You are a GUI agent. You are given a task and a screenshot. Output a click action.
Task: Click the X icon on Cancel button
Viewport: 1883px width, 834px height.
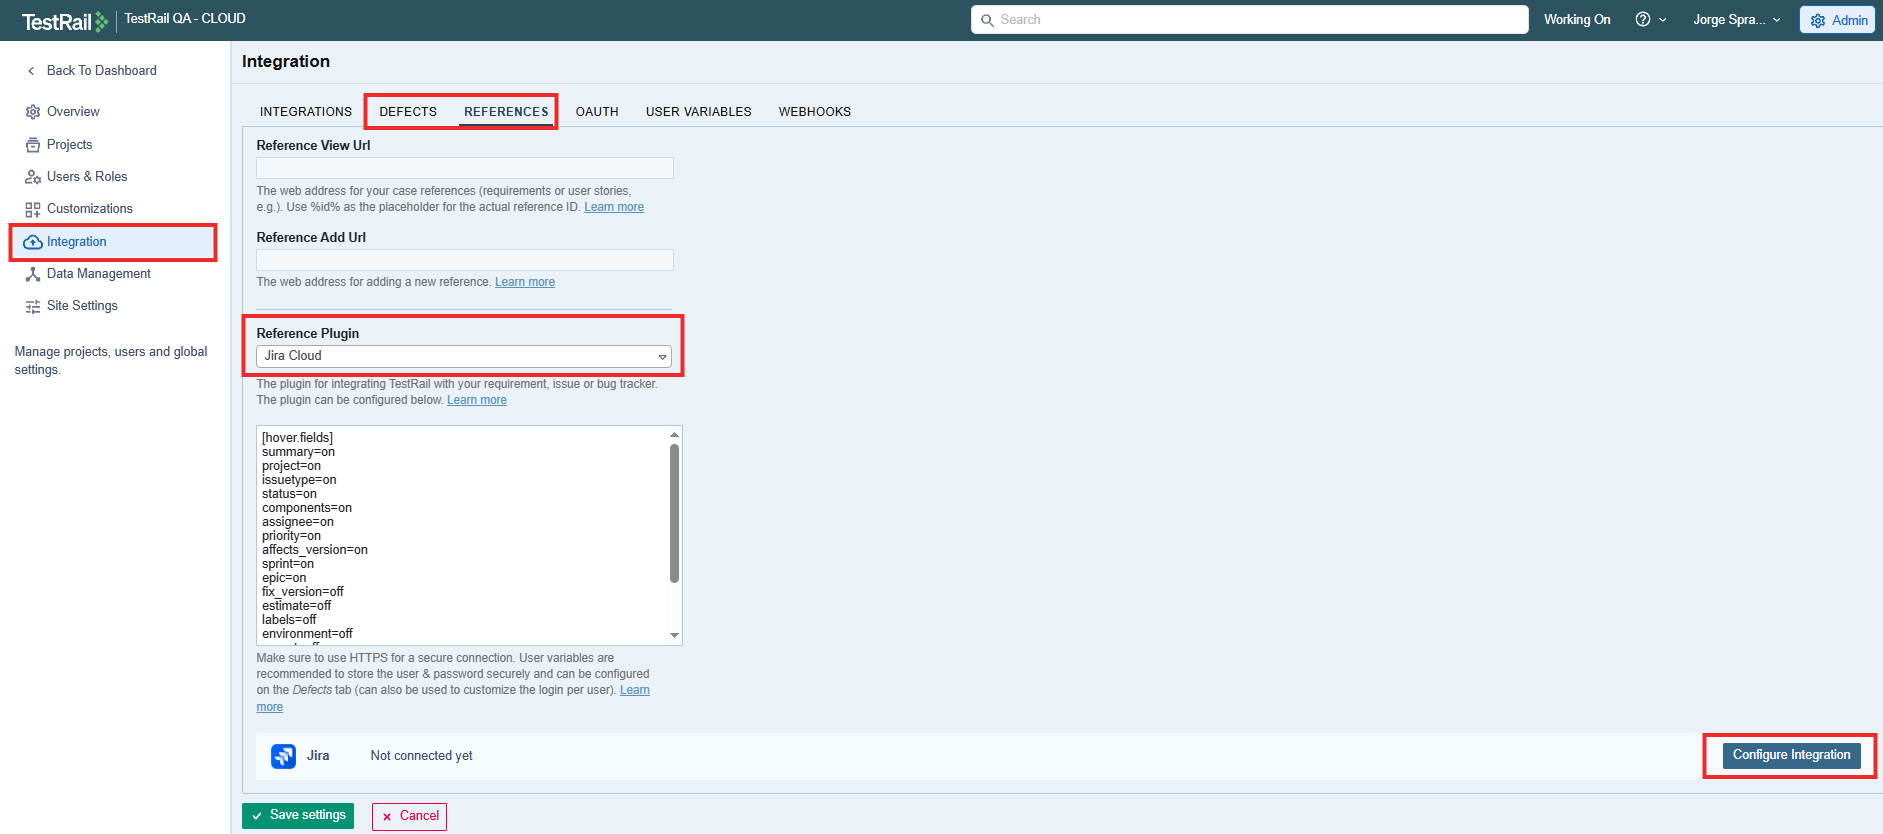pyautogui.click(x=387, y=817)
